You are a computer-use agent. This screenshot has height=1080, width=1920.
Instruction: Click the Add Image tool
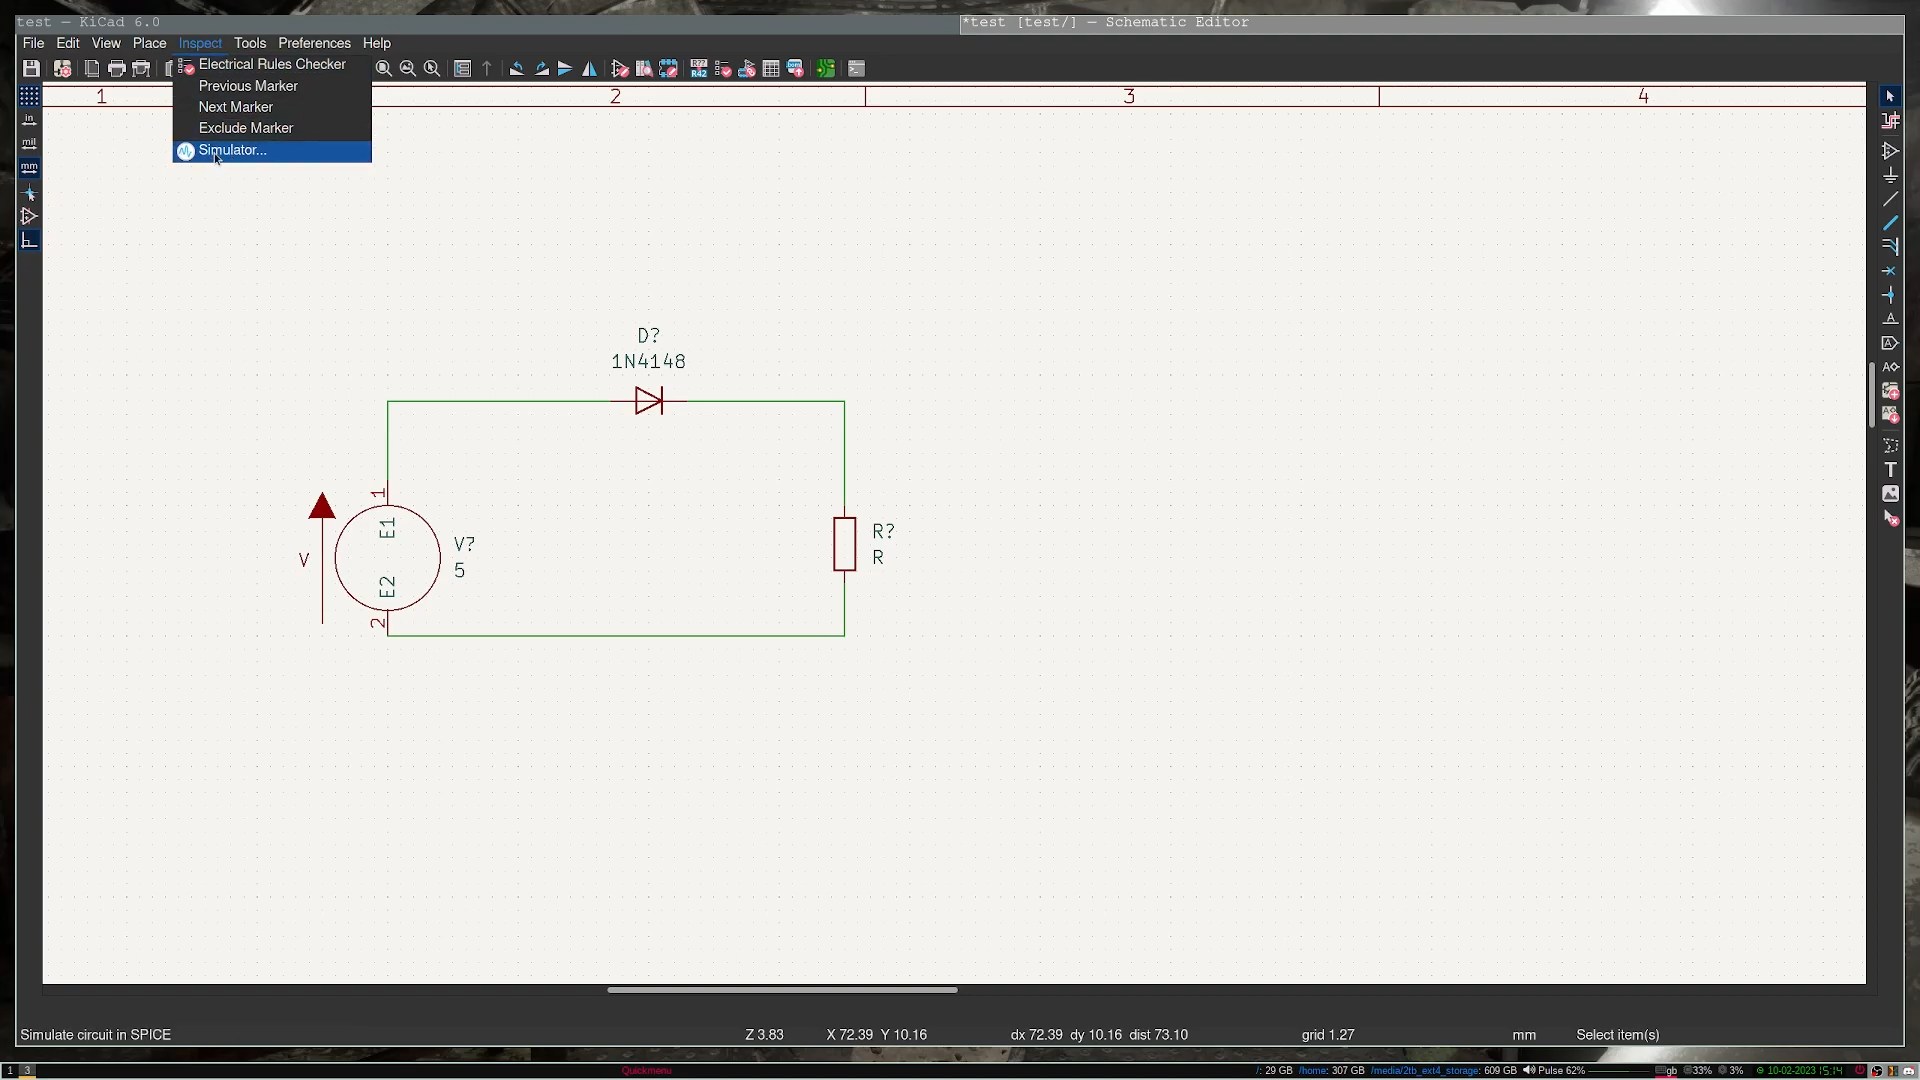[x=1890, y=494]
